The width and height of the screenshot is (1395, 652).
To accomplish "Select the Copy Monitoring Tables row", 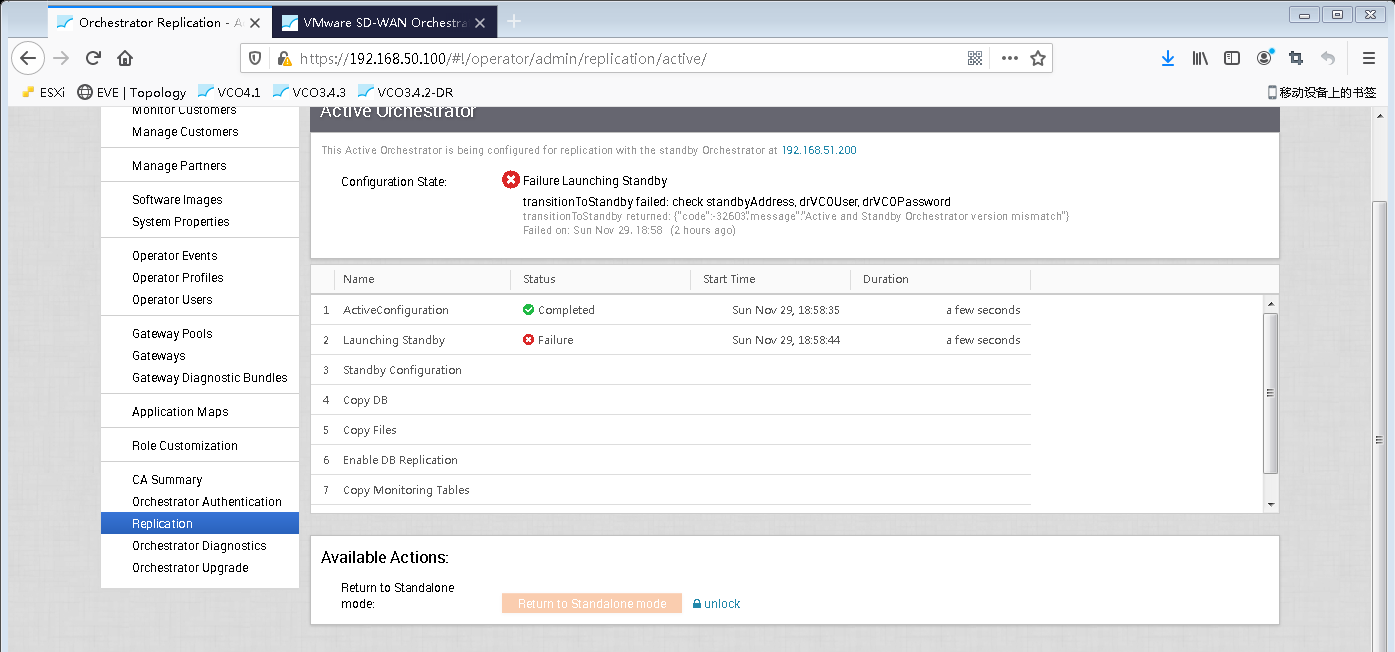I will 671,490.
